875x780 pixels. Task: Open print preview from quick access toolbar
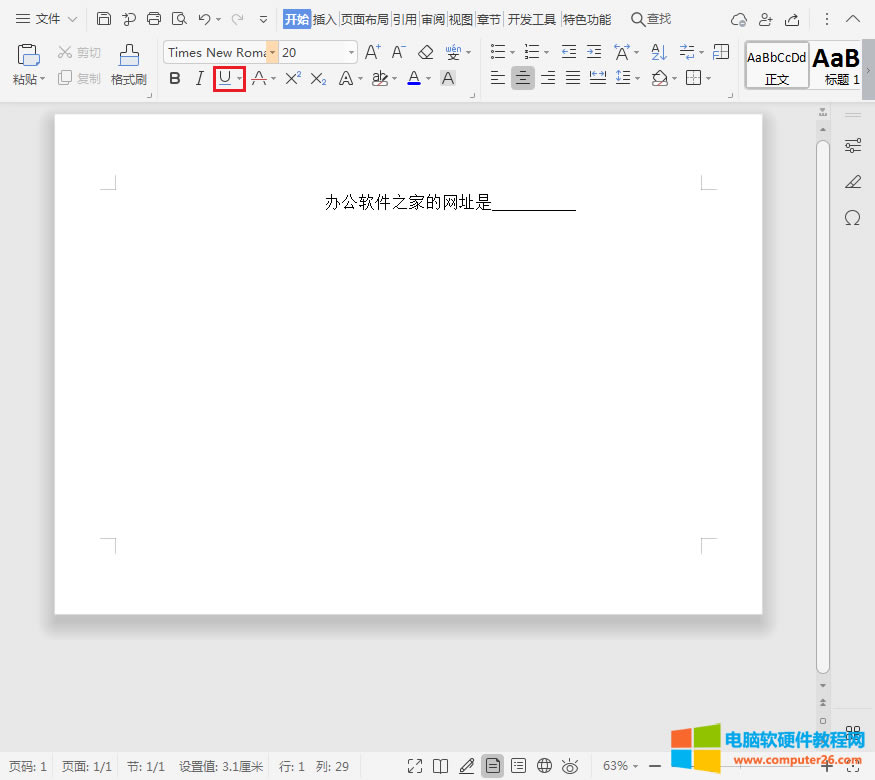(180, 18)
